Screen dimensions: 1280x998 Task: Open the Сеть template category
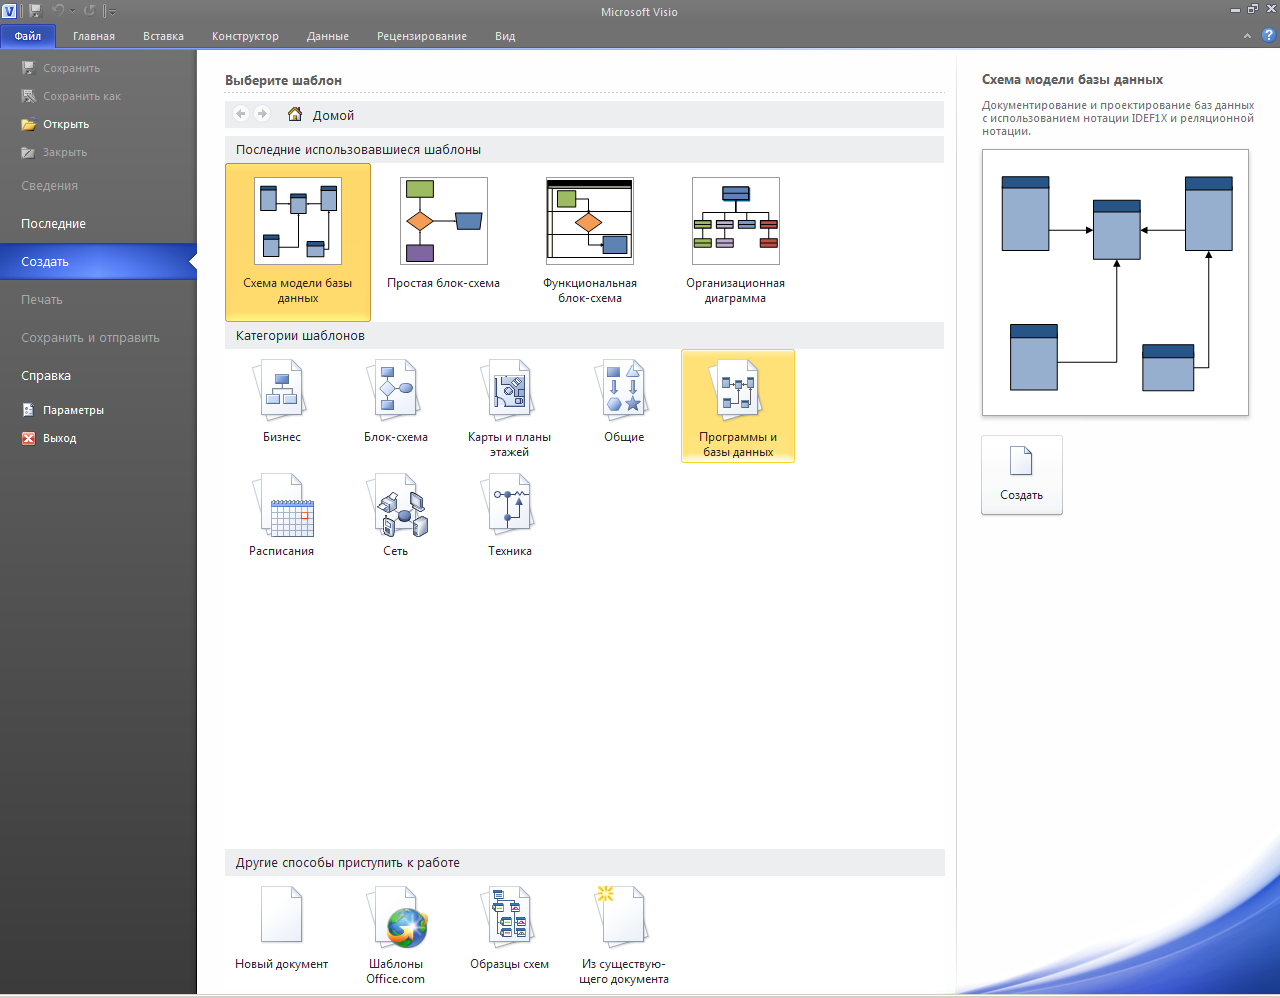pyautogui.click(x=396, y=516)
